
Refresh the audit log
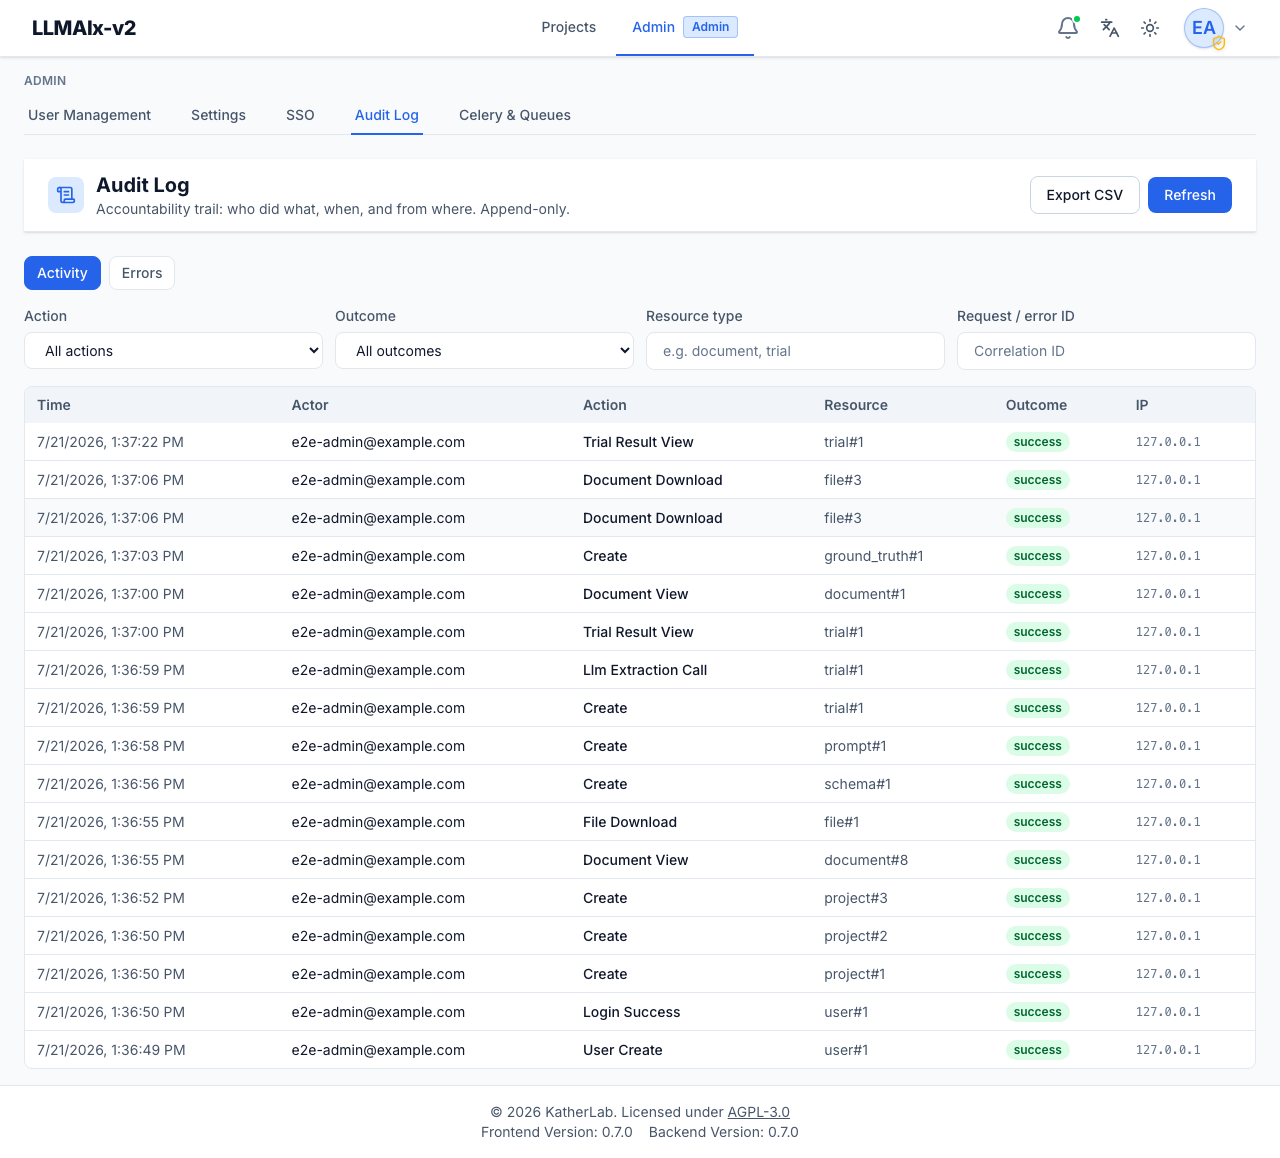click(x=1189, y=195)
